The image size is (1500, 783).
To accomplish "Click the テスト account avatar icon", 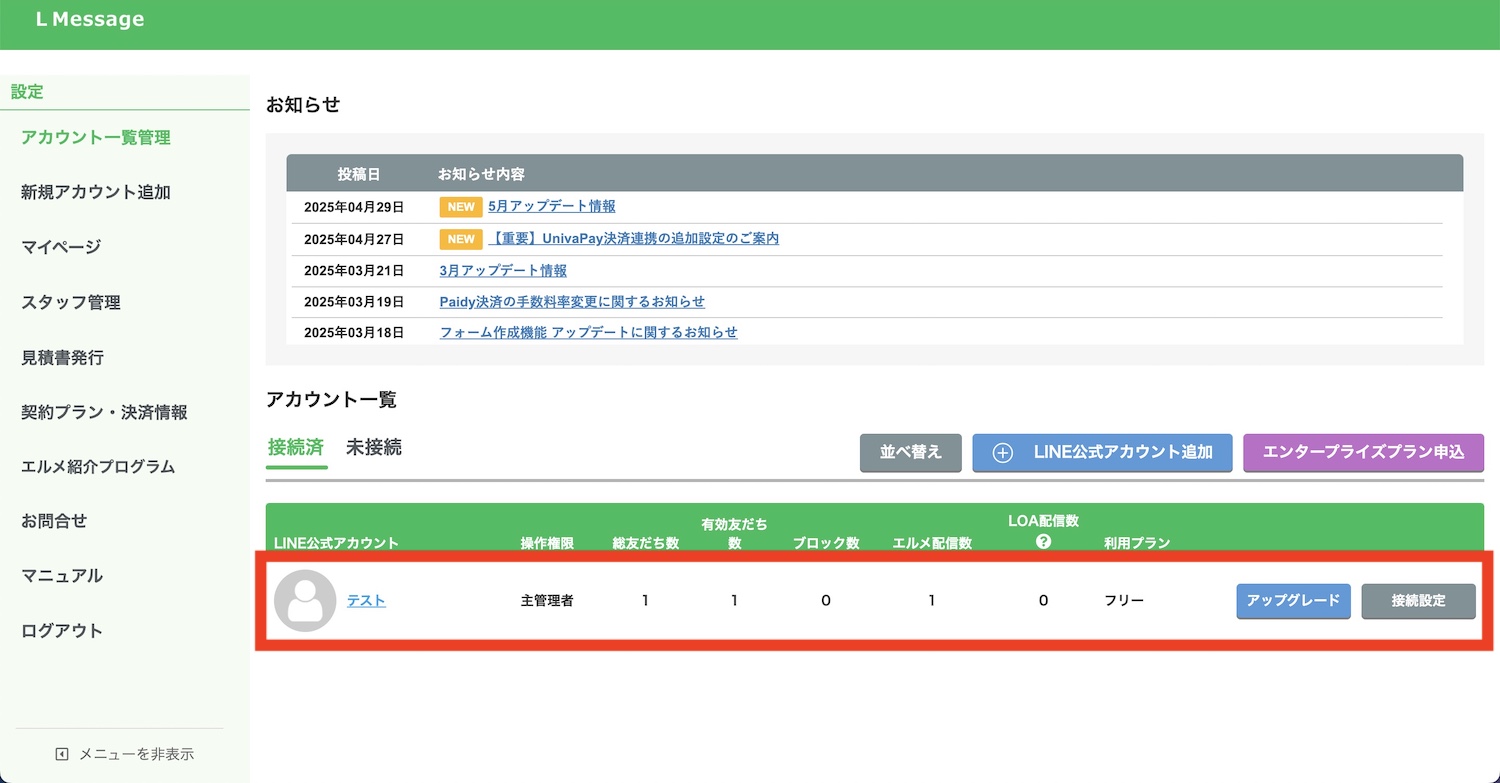I will (x=305, y=601).
